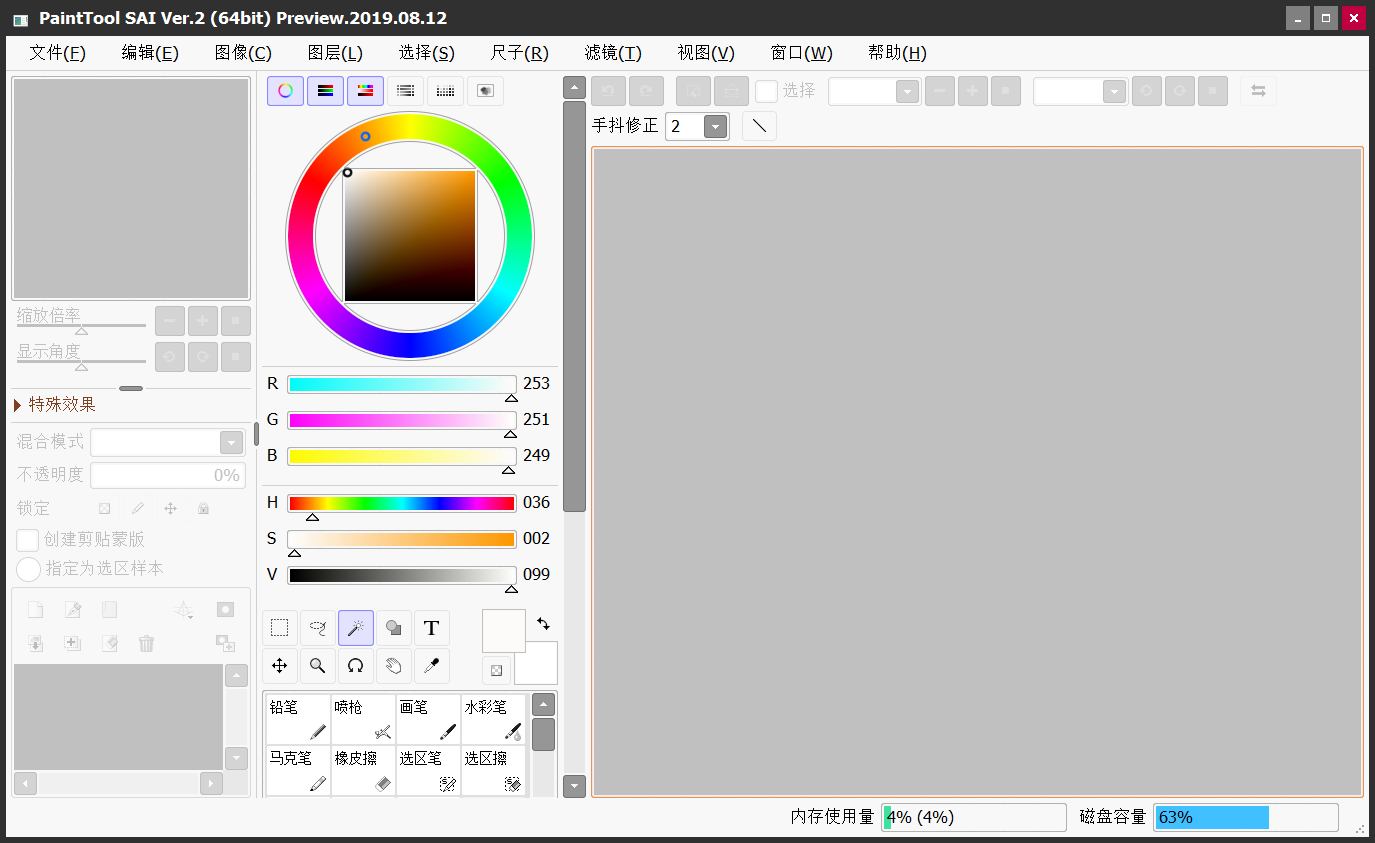Choose the 选区笔 selection pen
The height and width of the screenshot is (843, 1375).
[x=428, y=771]
